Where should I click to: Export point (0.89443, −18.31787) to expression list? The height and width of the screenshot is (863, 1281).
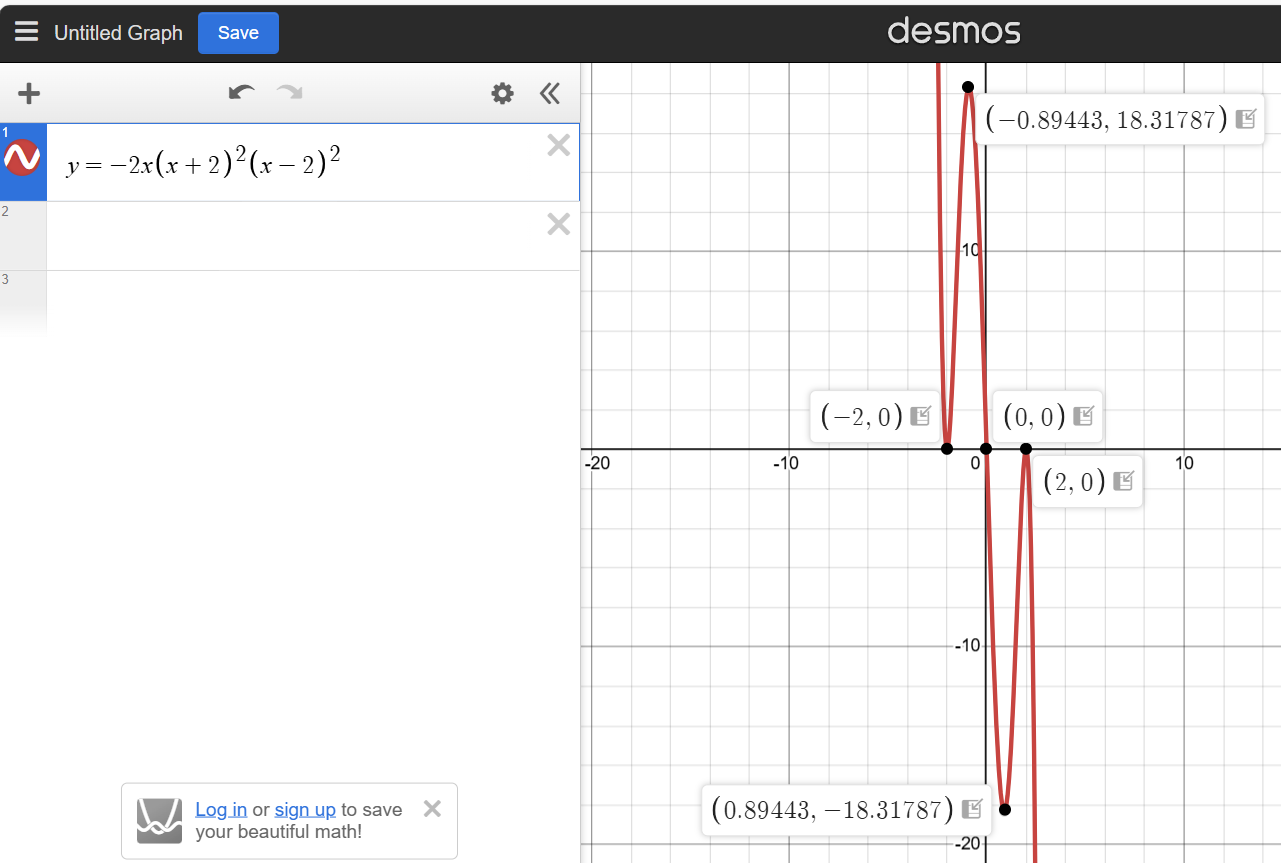970,808
